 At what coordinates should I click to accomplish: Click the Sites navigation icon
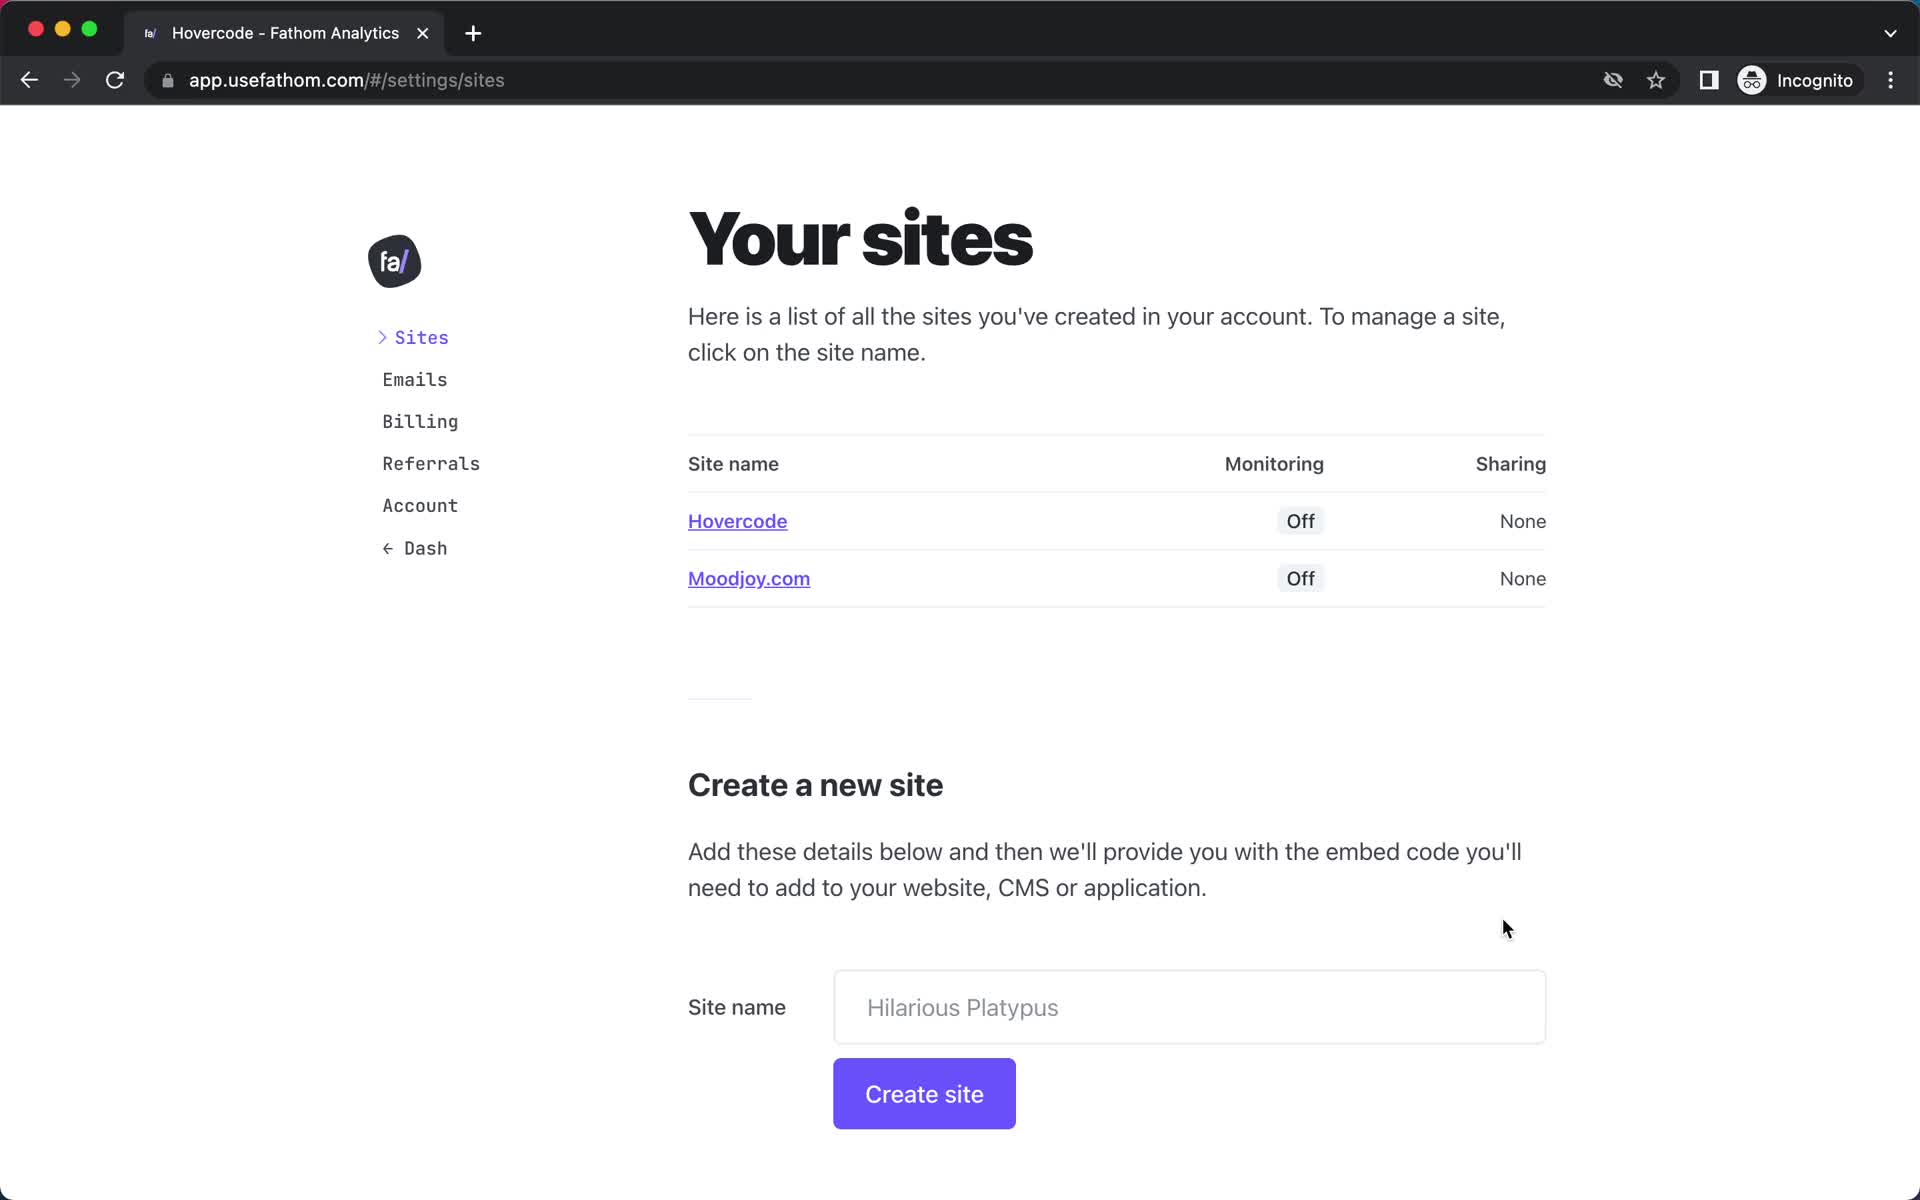(x=383, y=336)
